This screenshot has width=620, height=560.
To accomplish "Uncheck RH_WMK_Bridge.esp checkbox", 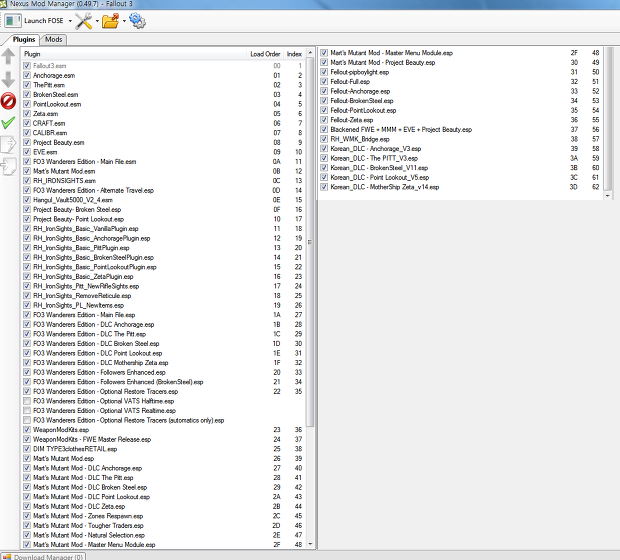I will (324, 139).
